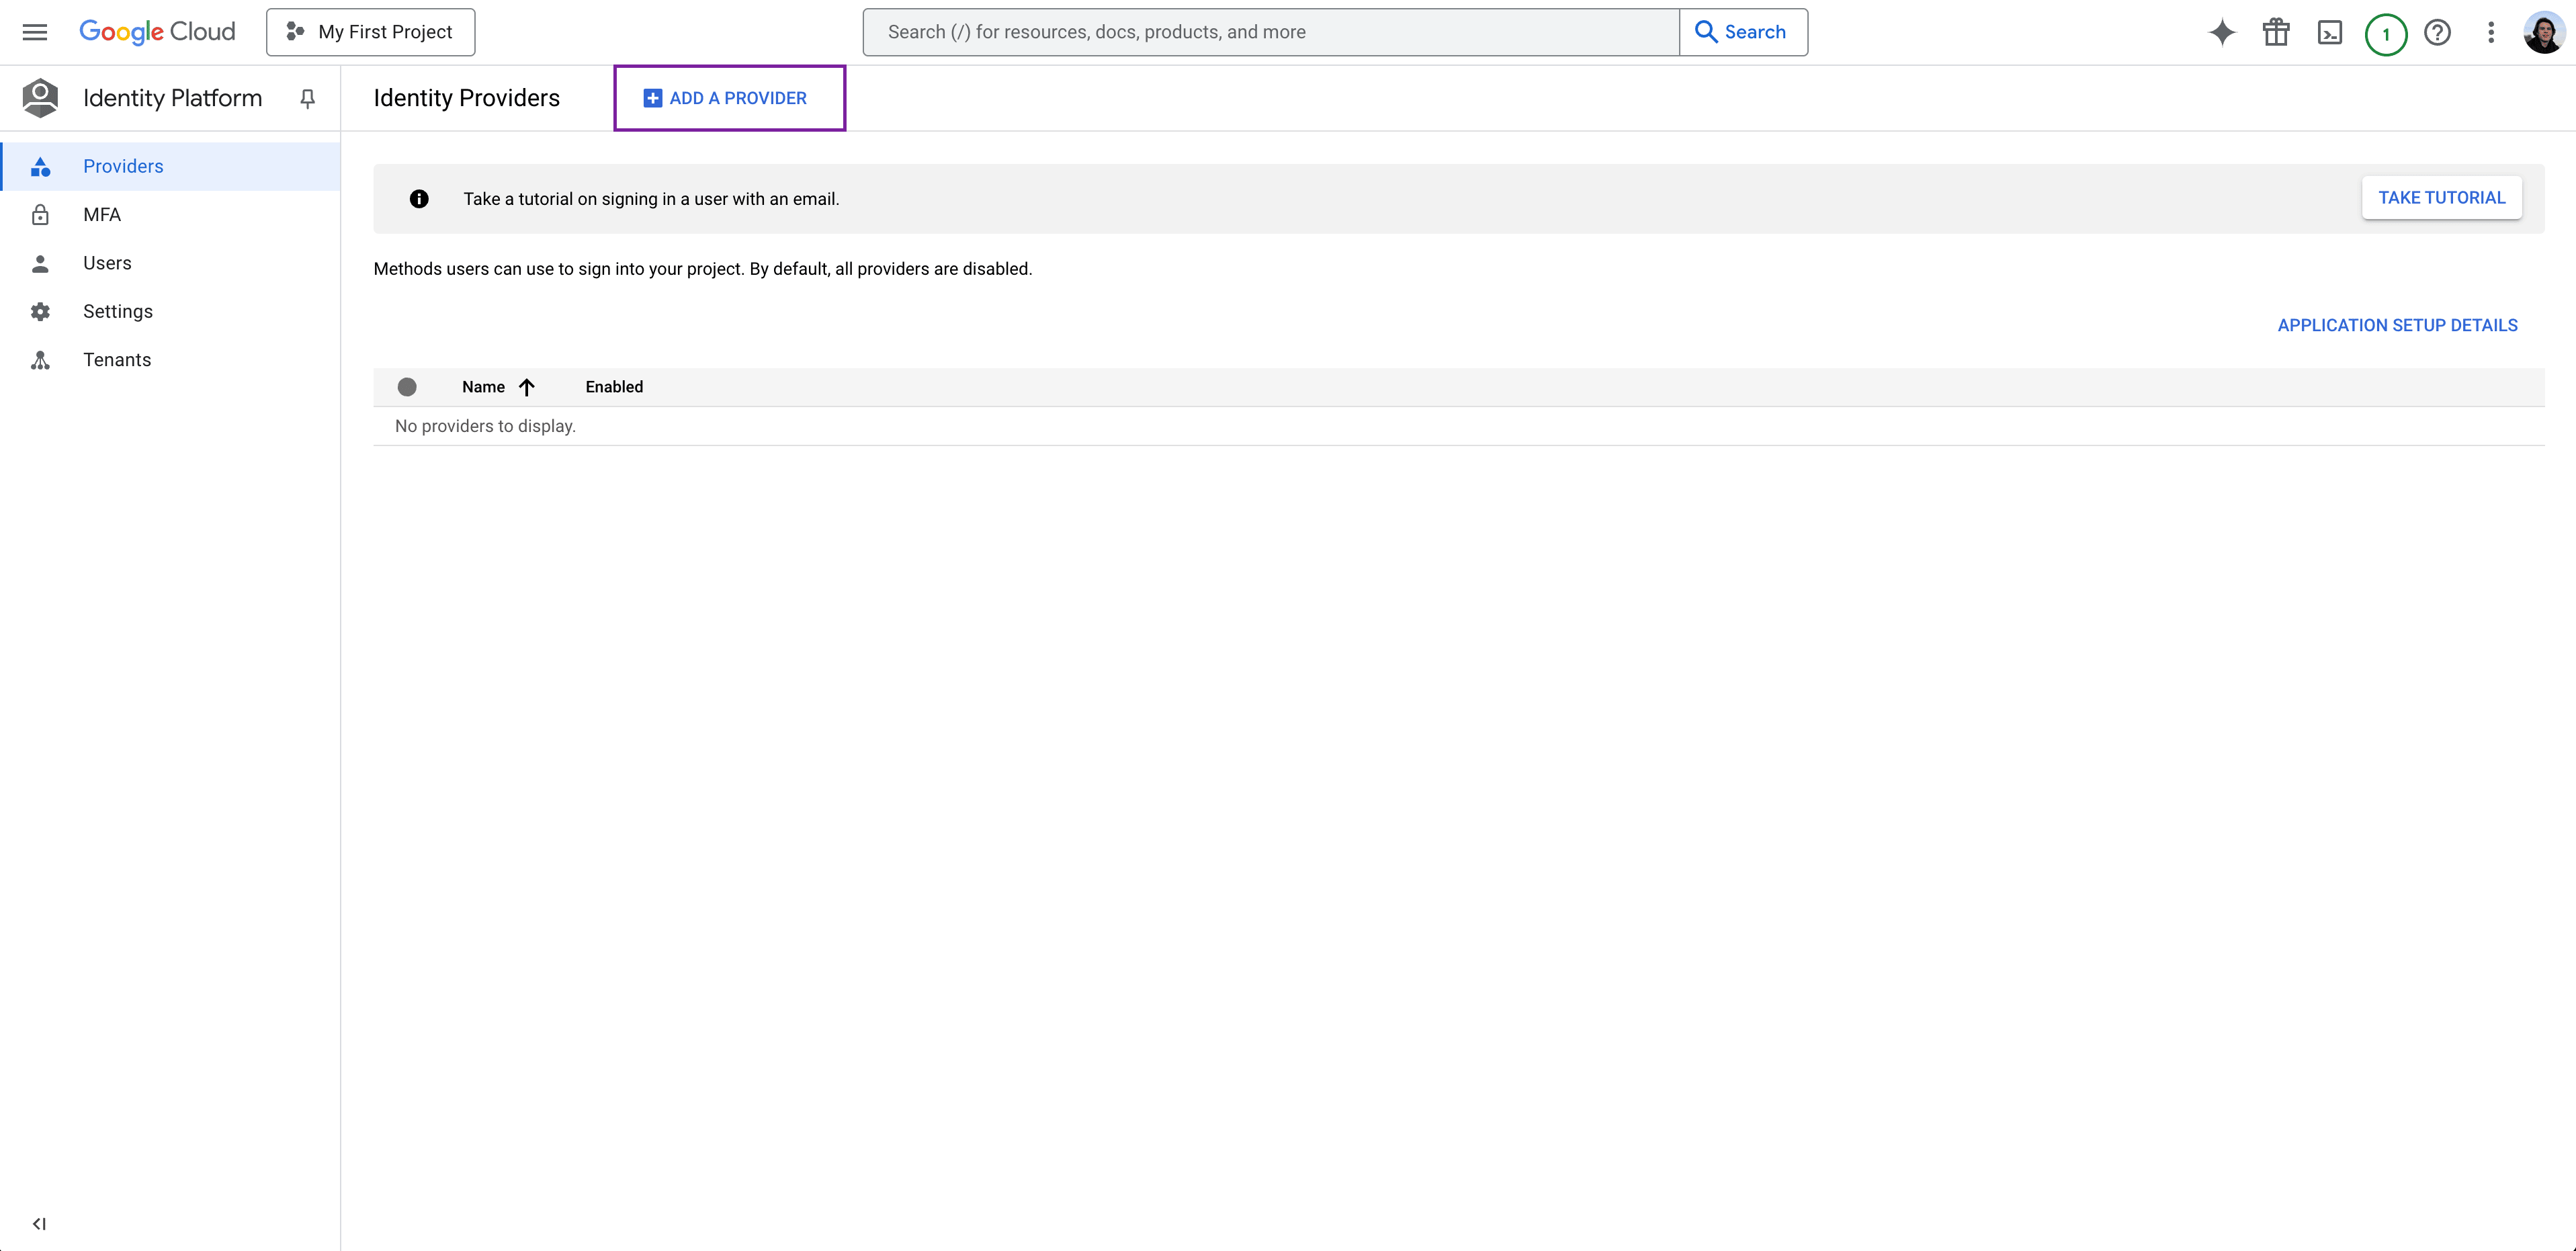Select the Providers menu item

[x=123, y=166]
